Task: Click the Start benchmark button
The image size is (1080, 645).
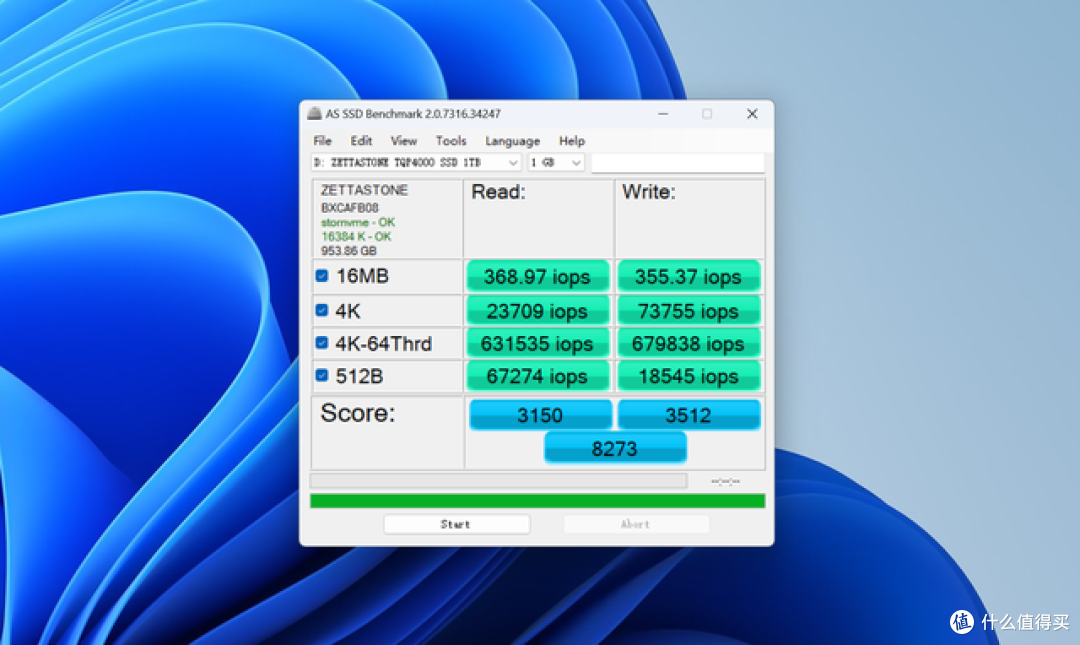Action: pos(457,524)
